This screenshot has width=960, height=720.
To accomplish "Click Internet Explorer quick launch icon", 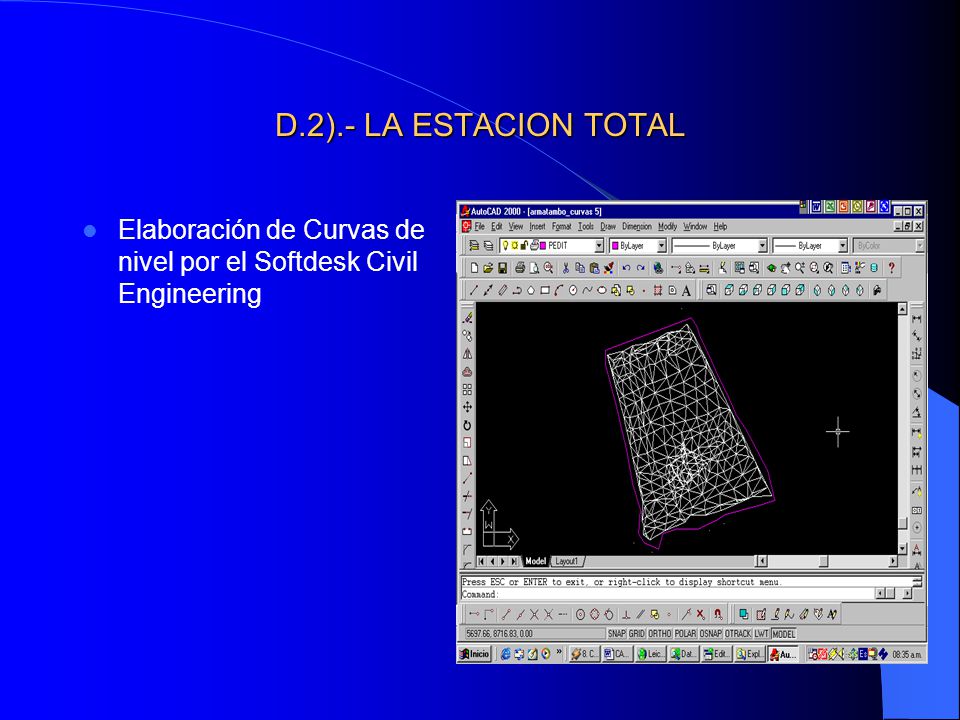I will click(x=506, y=654).
